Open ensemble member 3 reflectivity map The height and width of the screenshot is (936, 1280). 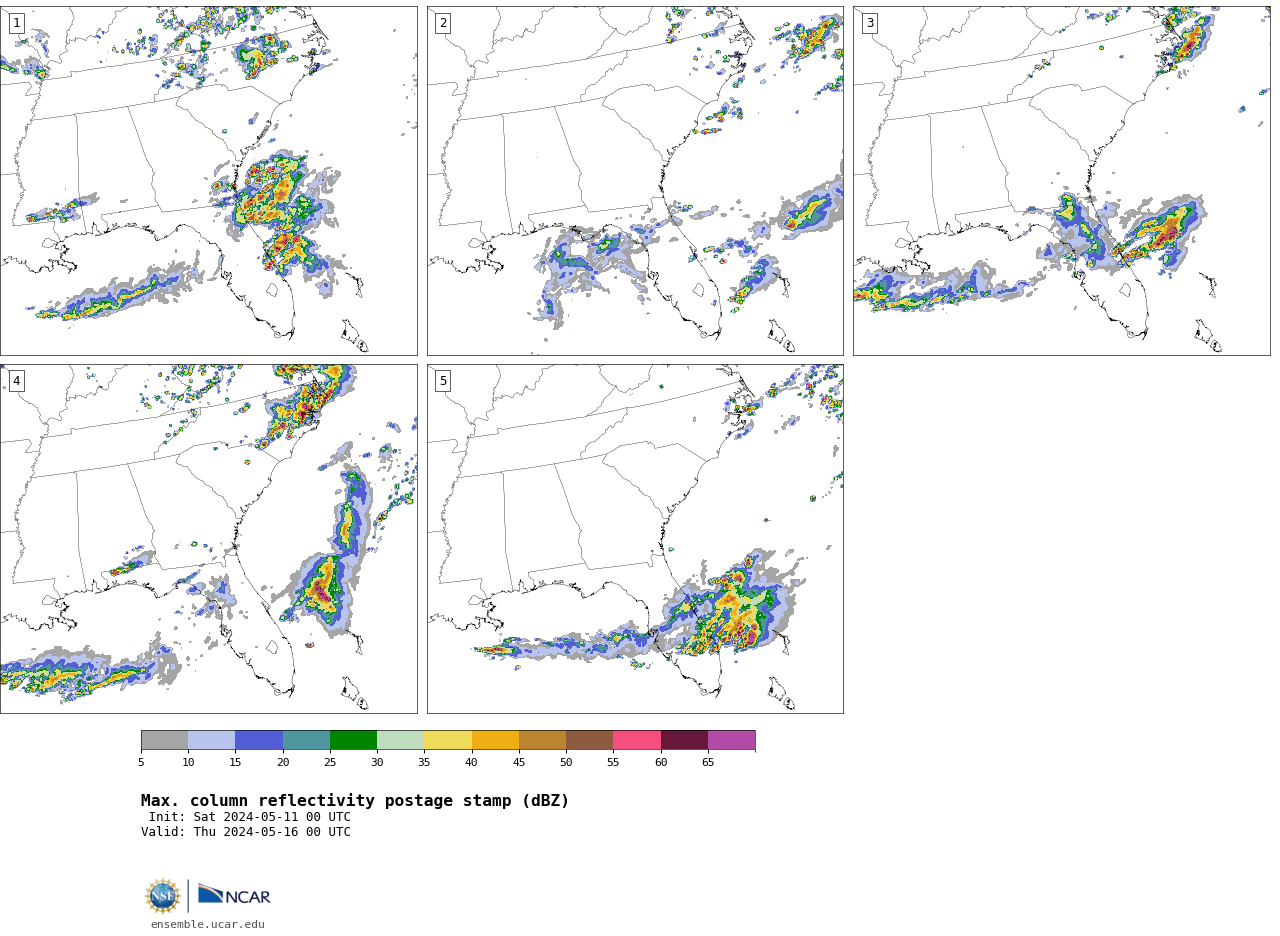pos(1062,181)
